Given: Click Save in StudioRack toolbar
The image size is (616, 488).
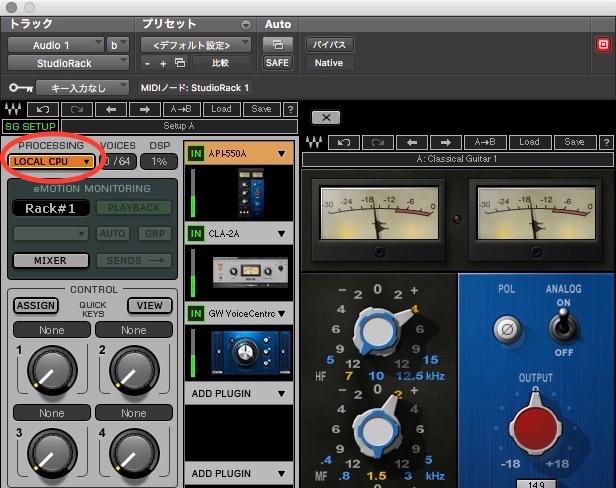Looking at the screenshot, I should coord(262,109).
